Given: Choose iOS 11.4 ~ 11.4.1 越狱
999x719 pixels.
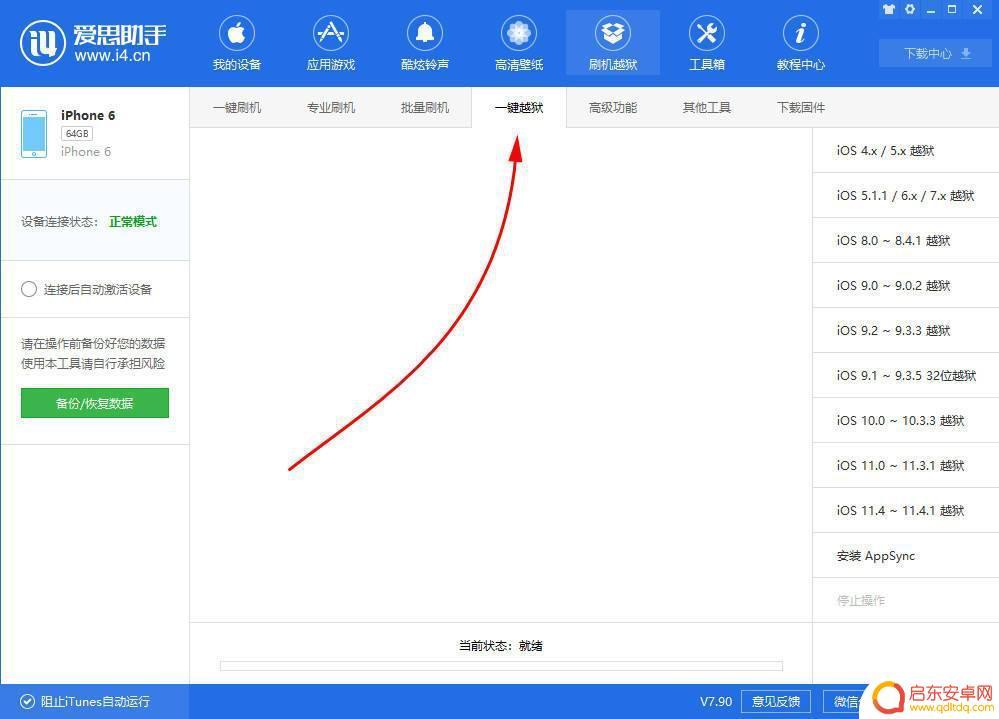Looking at the screenshot, I should point(905,511).
